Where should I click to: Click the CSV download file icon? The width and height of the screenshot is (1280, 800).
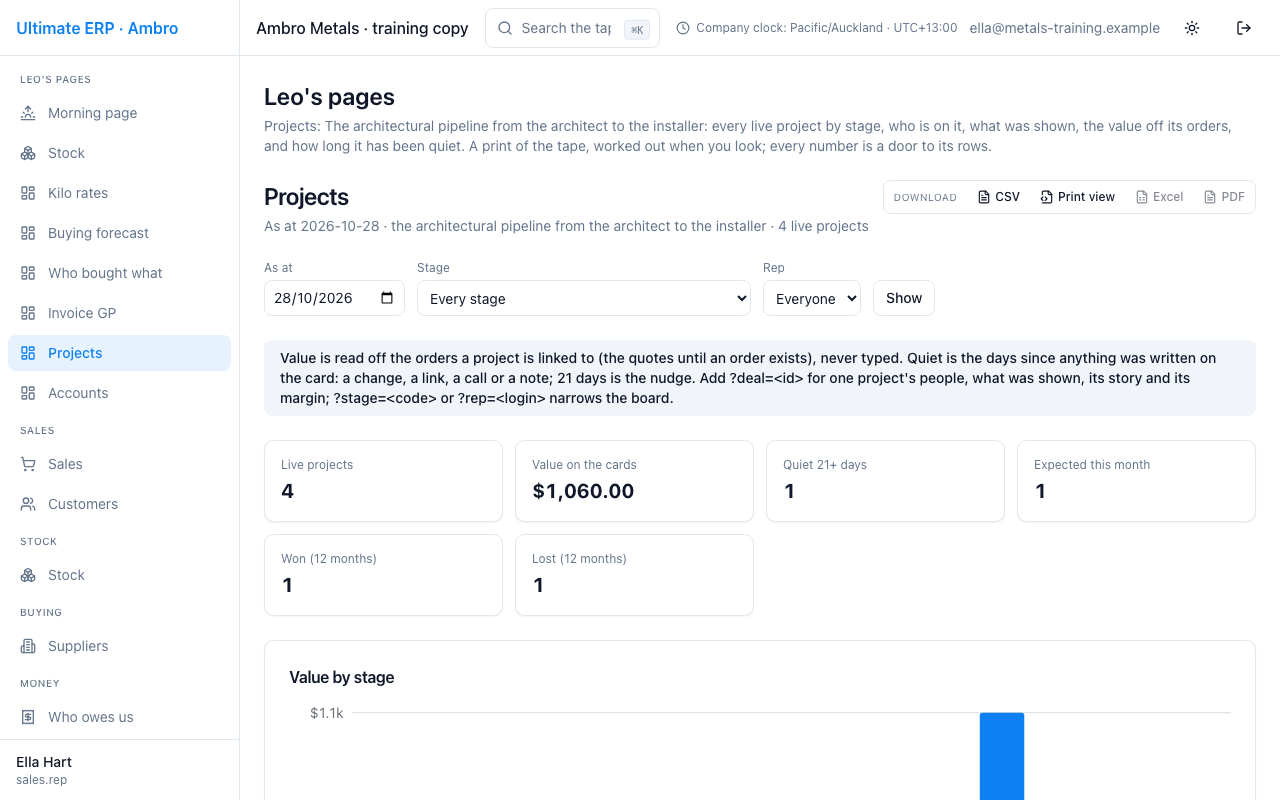[984, 197]
